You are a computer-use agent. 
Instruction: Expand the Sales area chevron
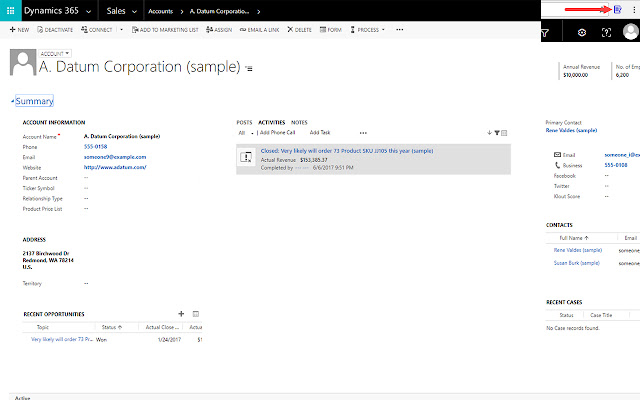(x=134, y=12)
